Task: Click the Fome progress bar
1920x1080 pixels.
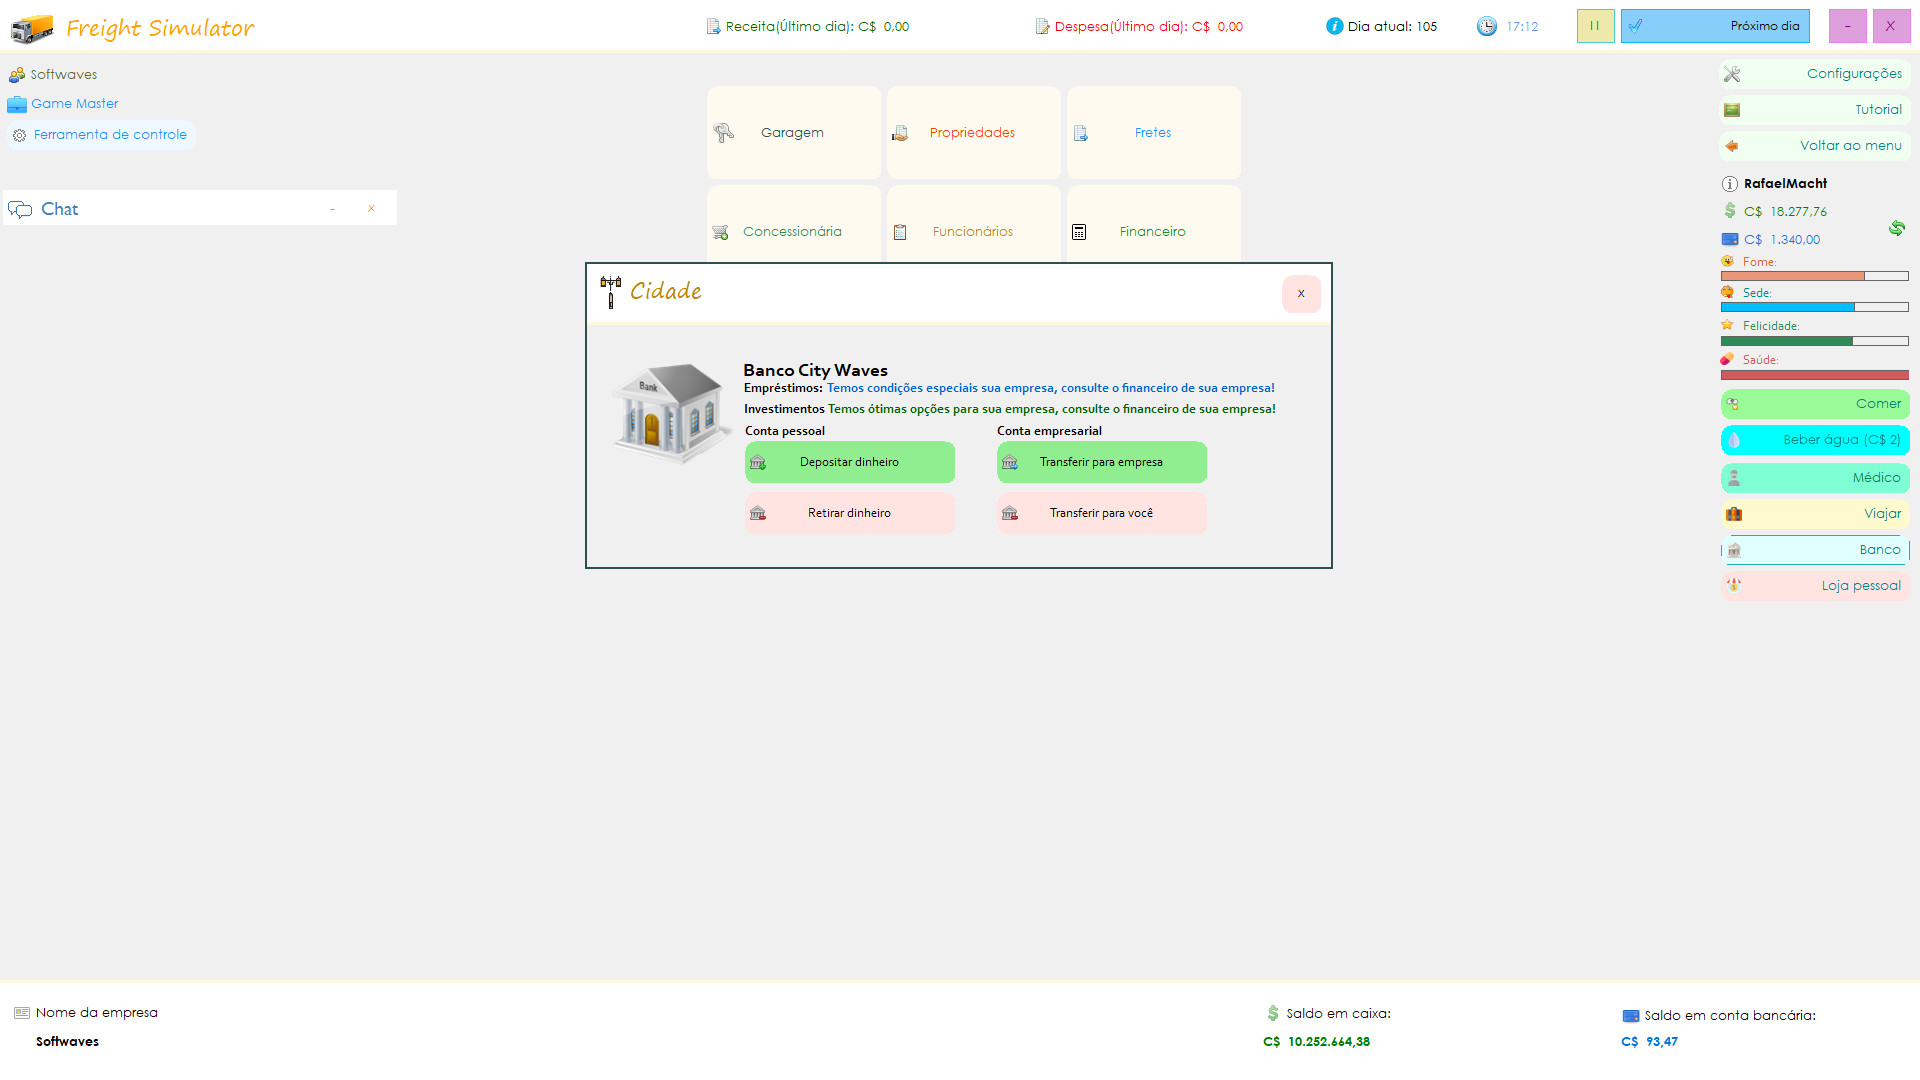Action: tap(1814, 276)
